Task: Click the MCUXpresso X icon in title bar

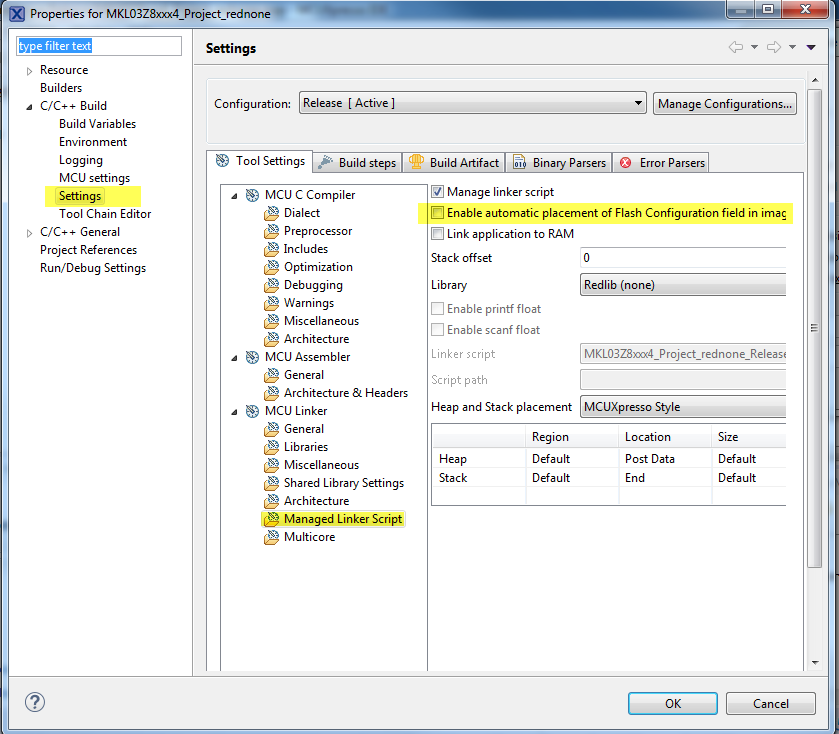Action: pos(17,13)
